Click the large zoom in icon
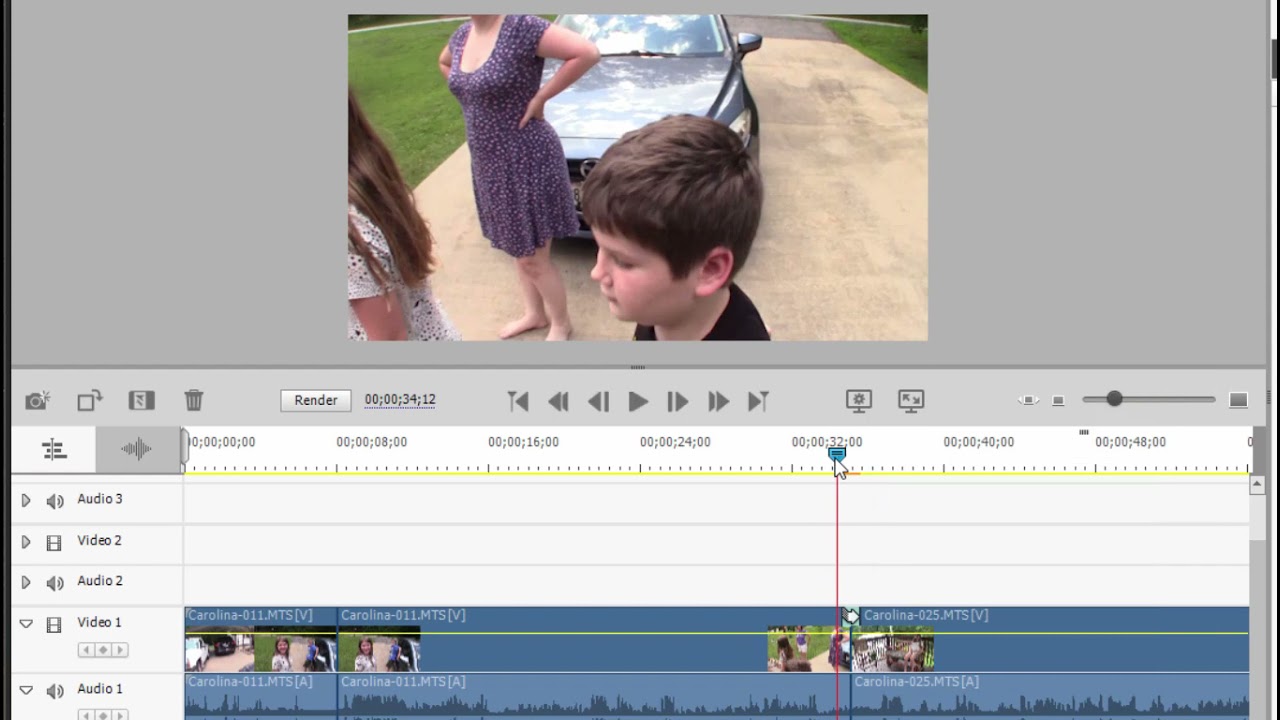 pos(1238,400)
